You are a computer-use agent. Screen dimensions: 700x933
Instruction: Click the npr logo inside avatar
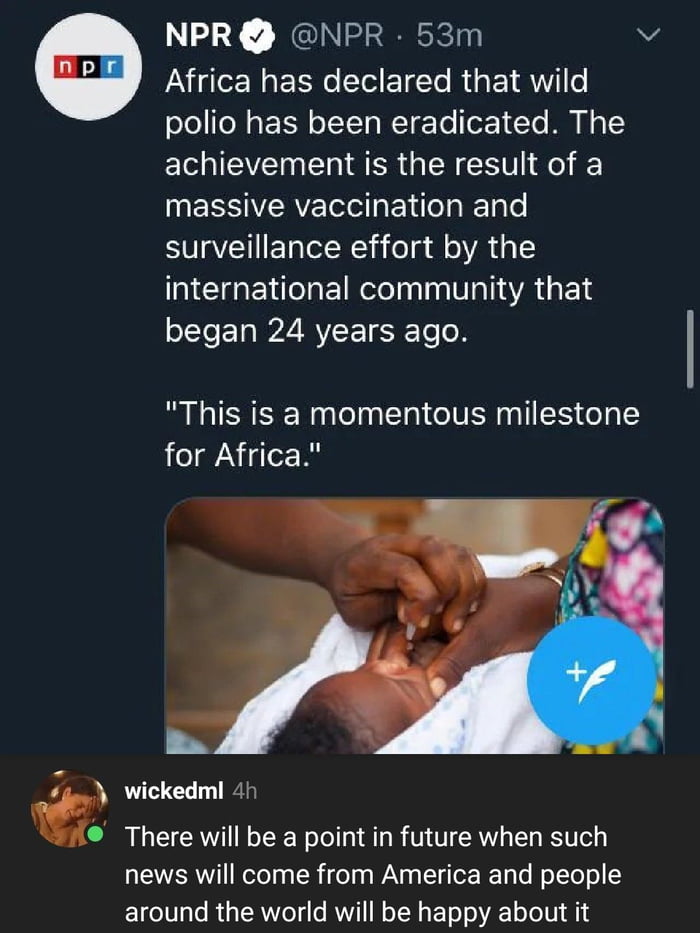point(88,67)
